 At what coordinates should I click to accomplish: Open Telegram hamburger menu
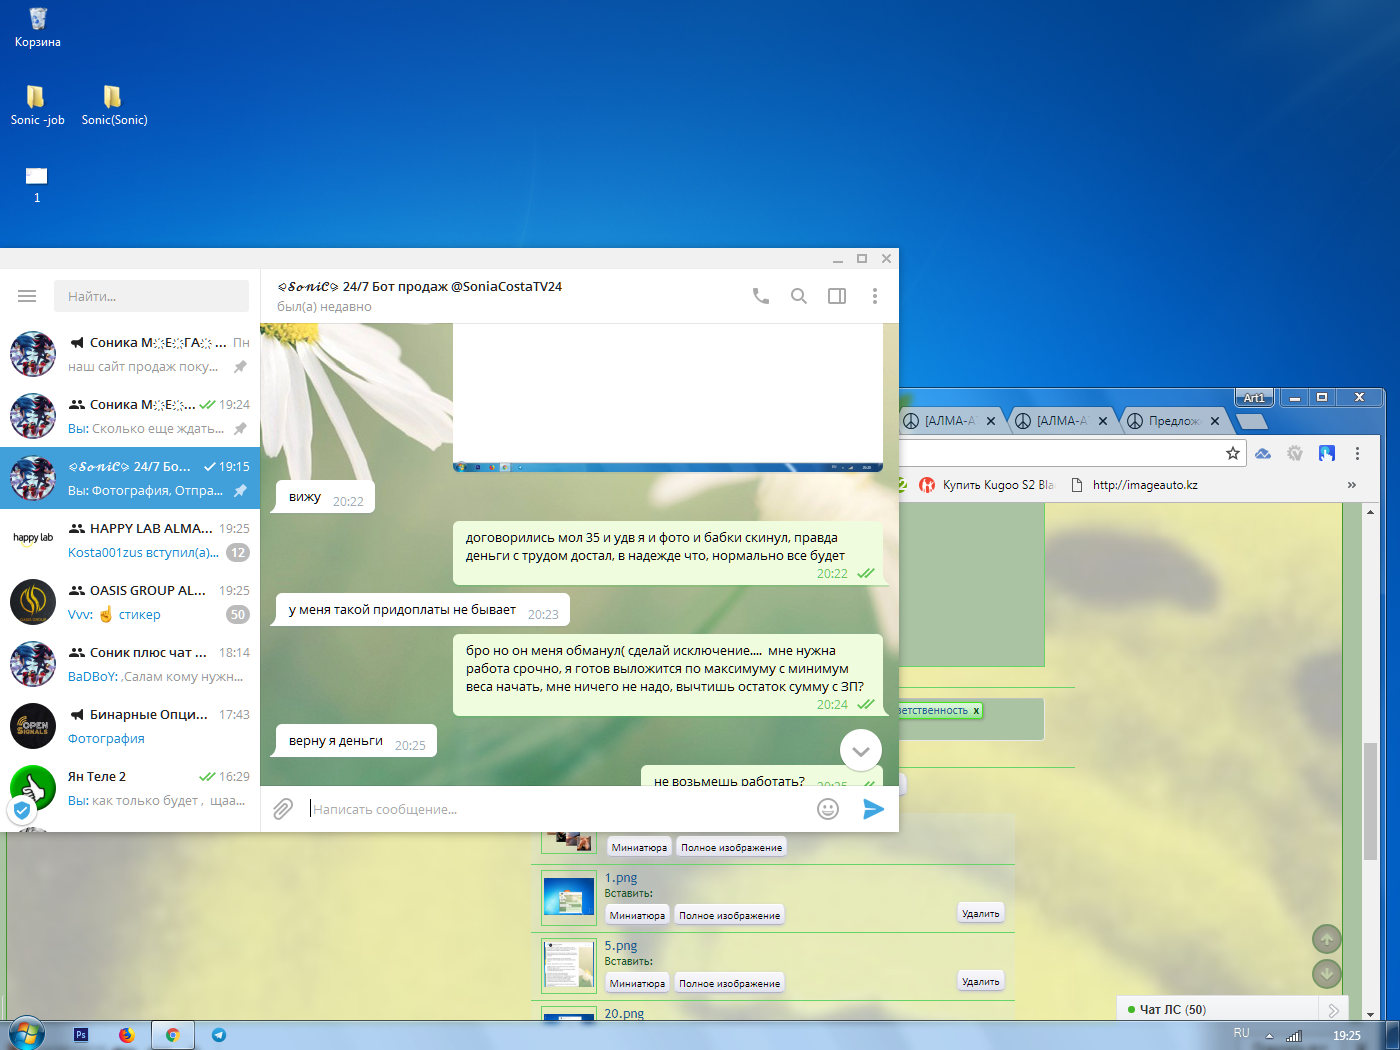coord(27,296)
